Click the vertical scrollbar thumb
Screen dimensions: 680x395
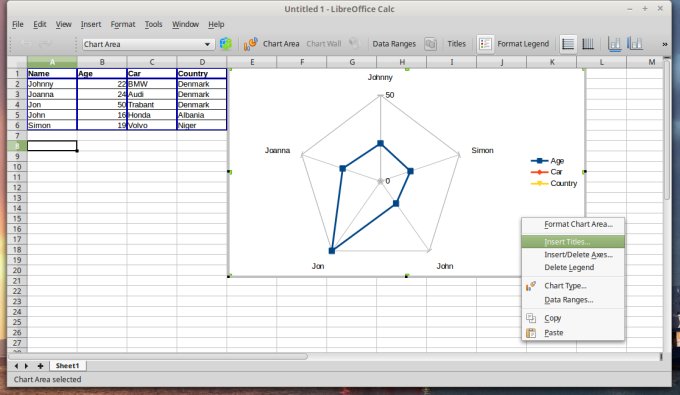[x=667, y=130]
